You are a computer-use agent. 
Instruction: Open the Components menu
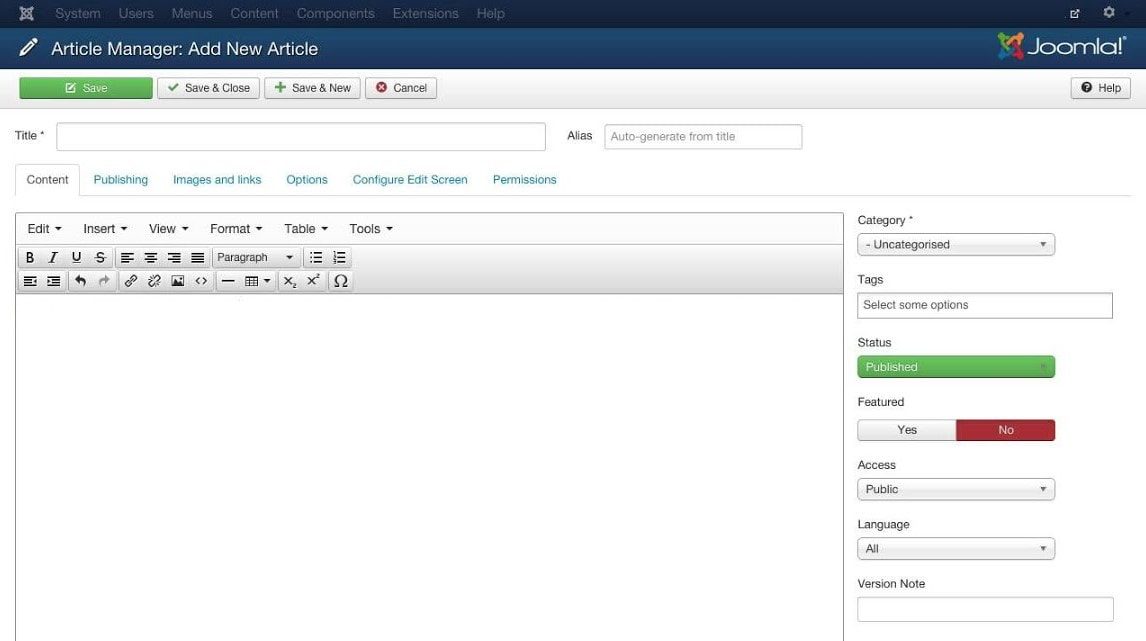(x=335, y=13)
